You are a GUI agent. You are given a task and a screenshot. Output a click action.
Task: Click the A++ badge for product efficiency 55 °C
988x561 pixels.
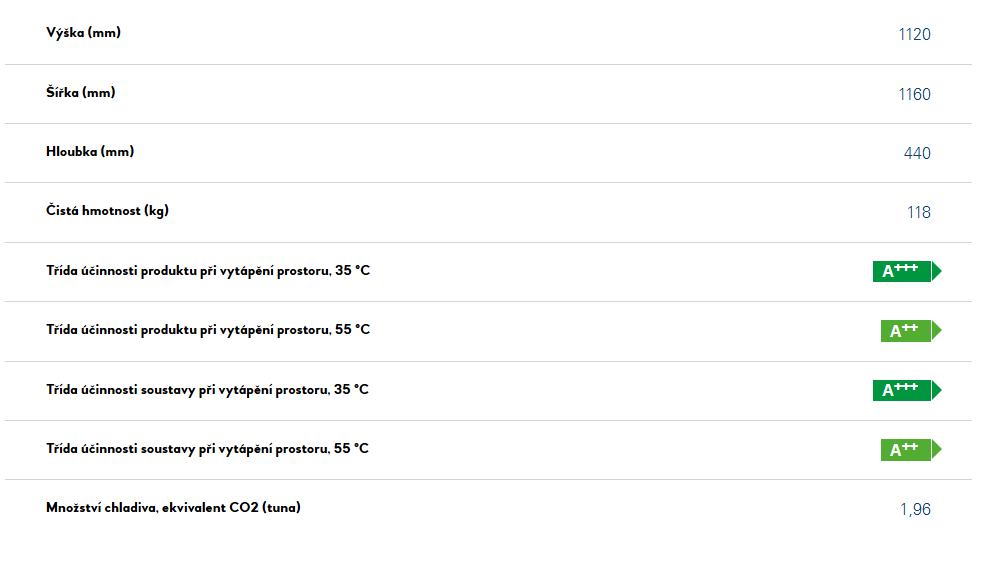click(911, 330)
